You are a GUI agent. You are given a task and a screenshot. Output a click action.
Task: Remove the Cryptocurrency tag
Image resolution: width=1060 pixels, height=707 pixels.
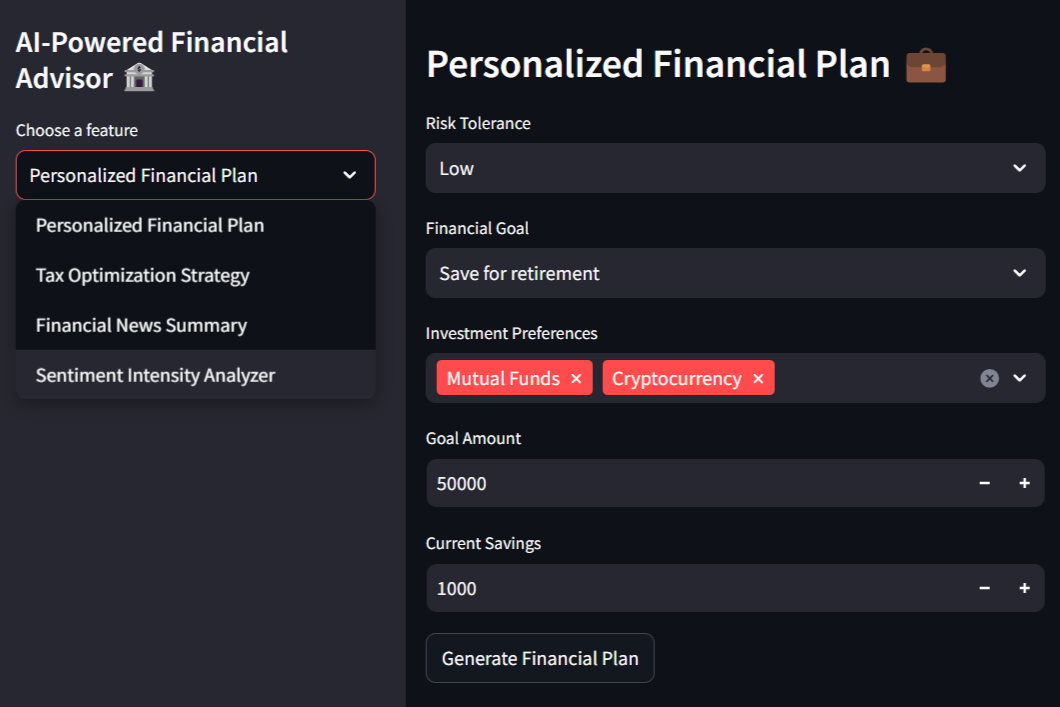[758, 378]
